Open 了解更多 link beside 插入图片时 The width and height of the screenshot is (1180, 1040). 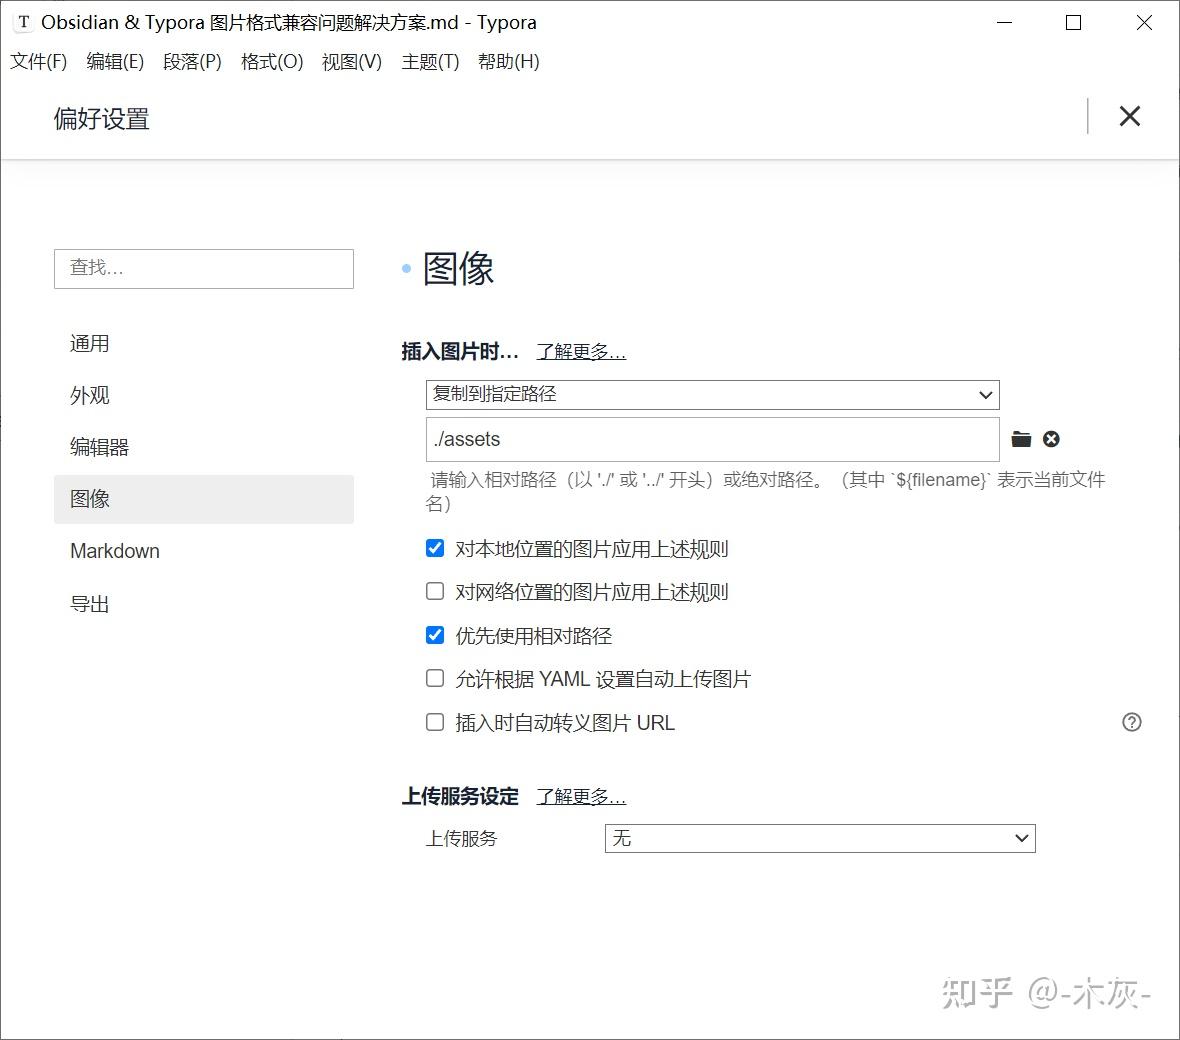pyautogui.click(x=580, y=351)
